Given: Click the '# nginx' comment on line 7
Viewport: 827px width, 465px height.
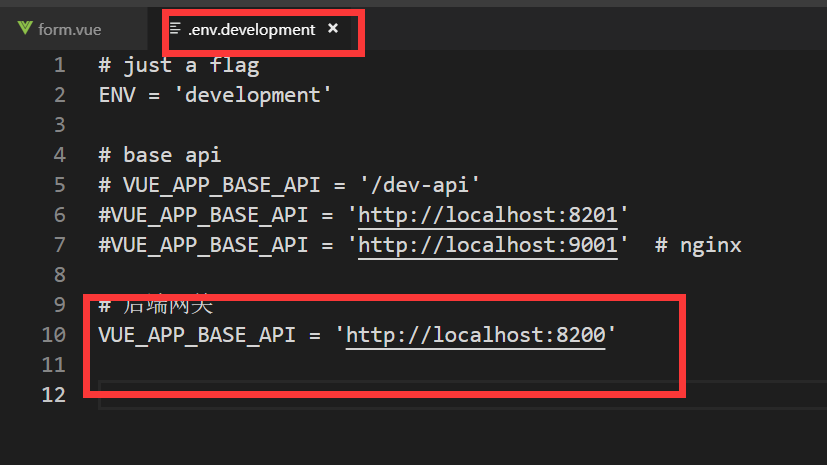Looking at the screenshot, I should pyautogui.click(x=698, y=245).
